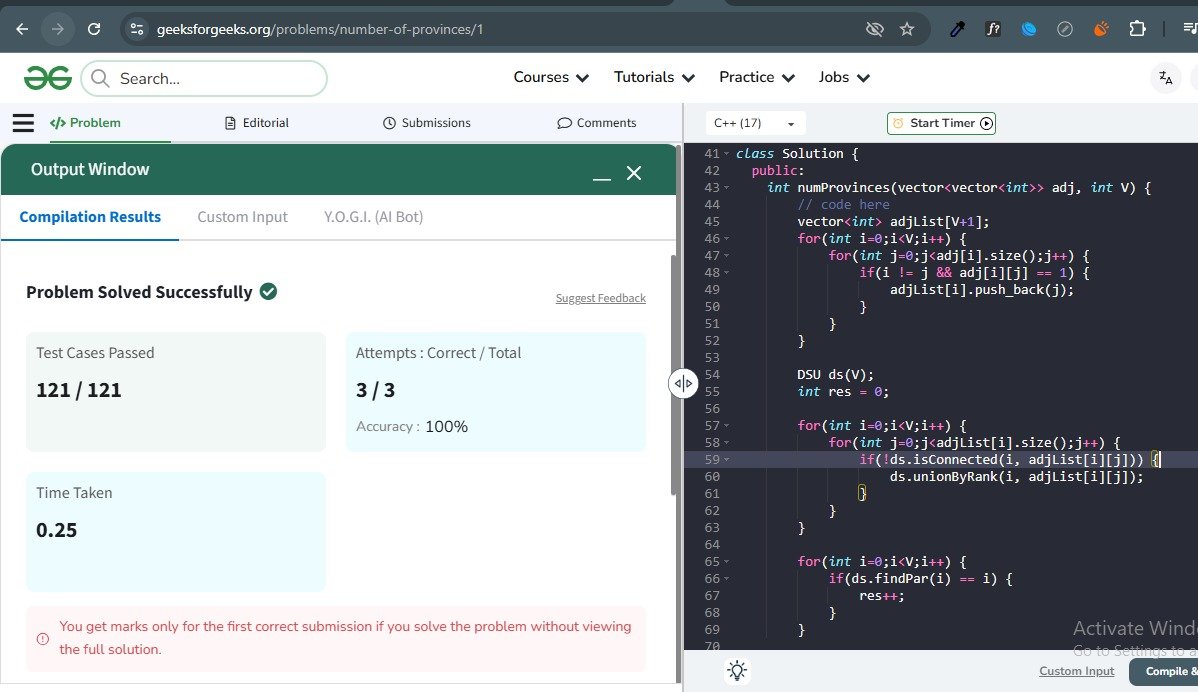Click the 3 / 3 attempts value
This screenshot has height=692, width=1198.
(x=375, y=390)
